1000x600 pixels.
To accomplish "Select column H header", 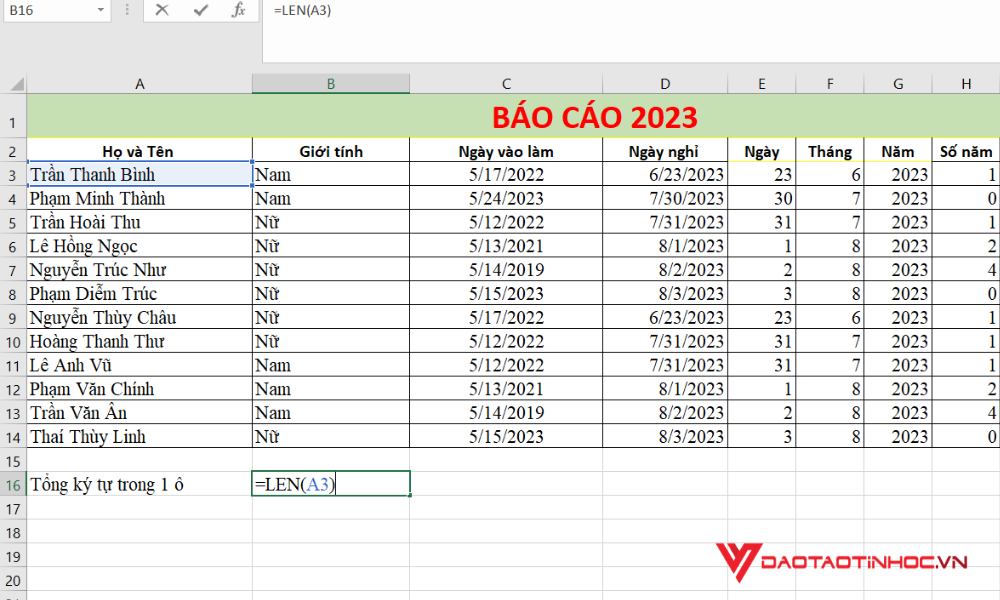I will (966, 84).
